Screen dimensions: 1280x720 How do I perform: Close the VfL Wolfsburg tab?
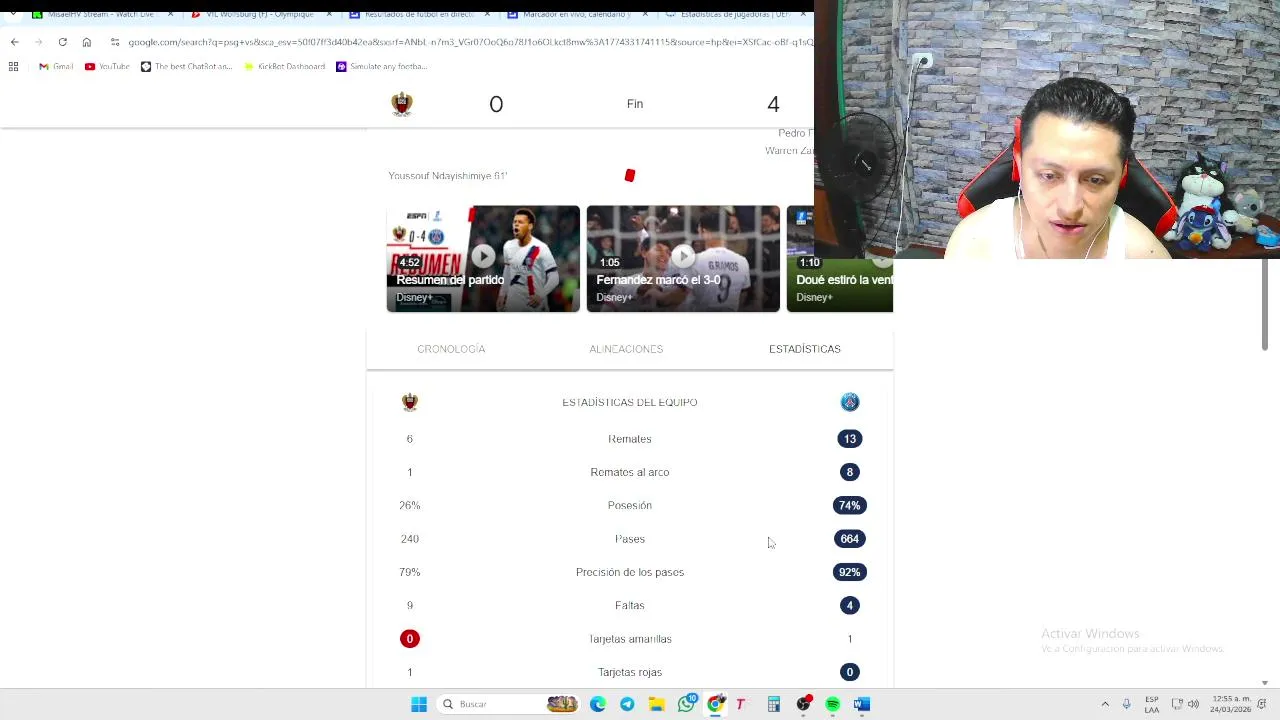[328, 14]
